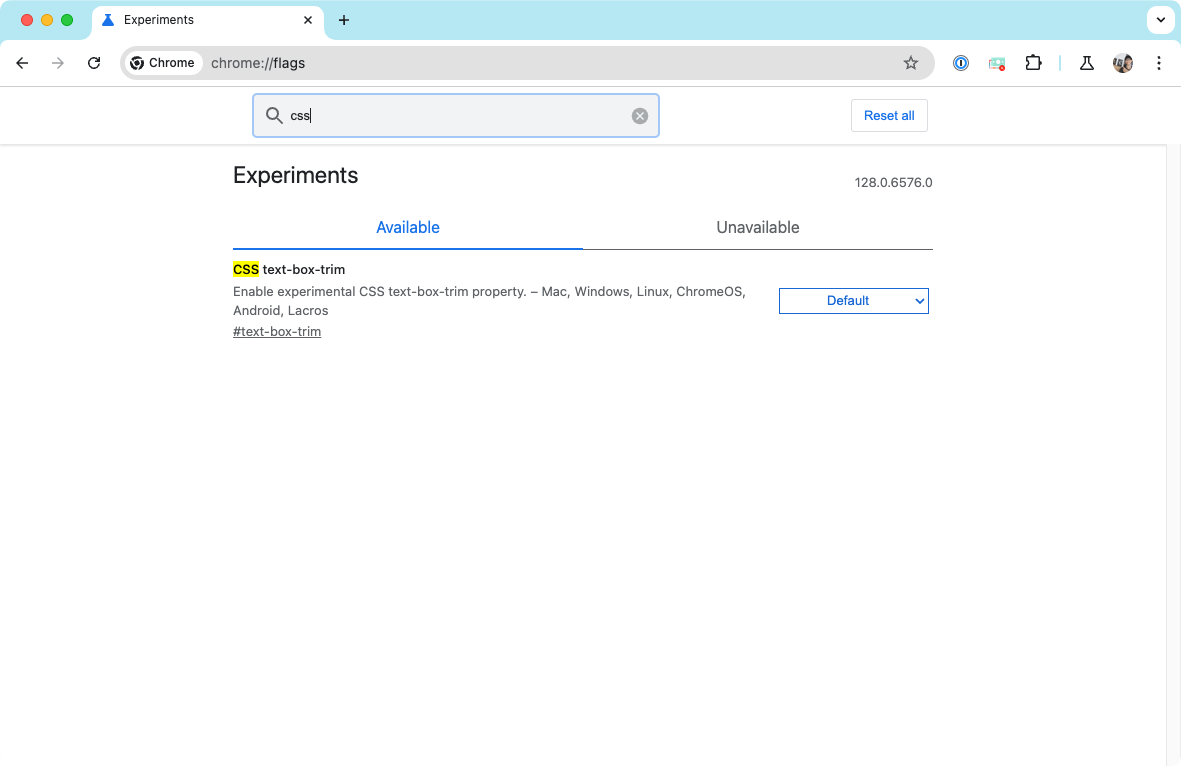Click the Reset all button

point(888,115)
